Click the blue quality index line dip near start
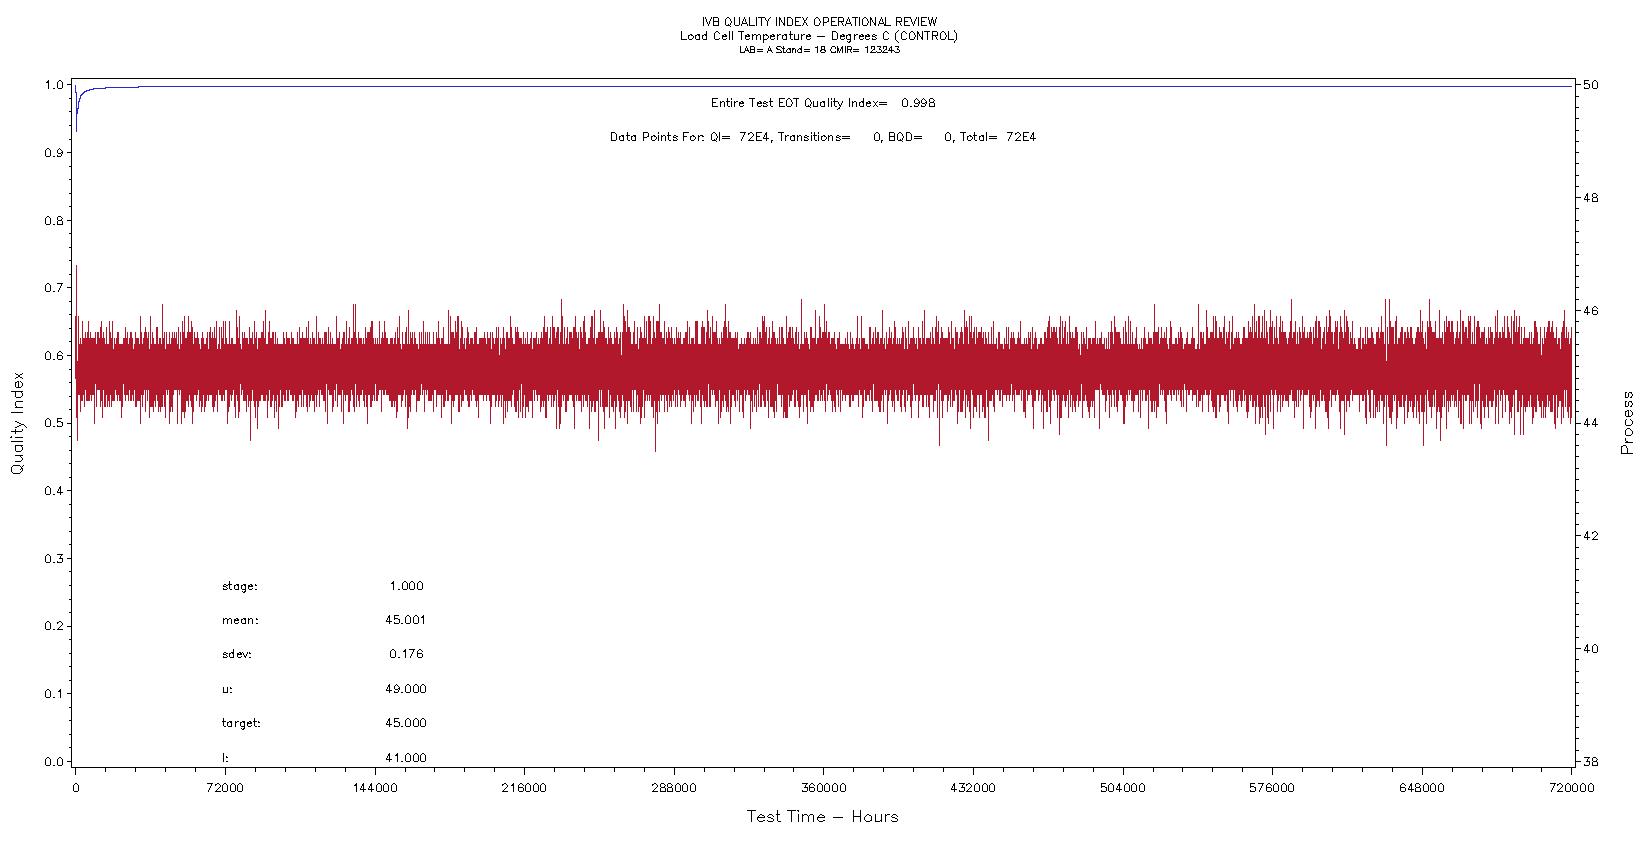This screenshot has width=1648, height=845. pyautogui.click(x=77, y=120)
